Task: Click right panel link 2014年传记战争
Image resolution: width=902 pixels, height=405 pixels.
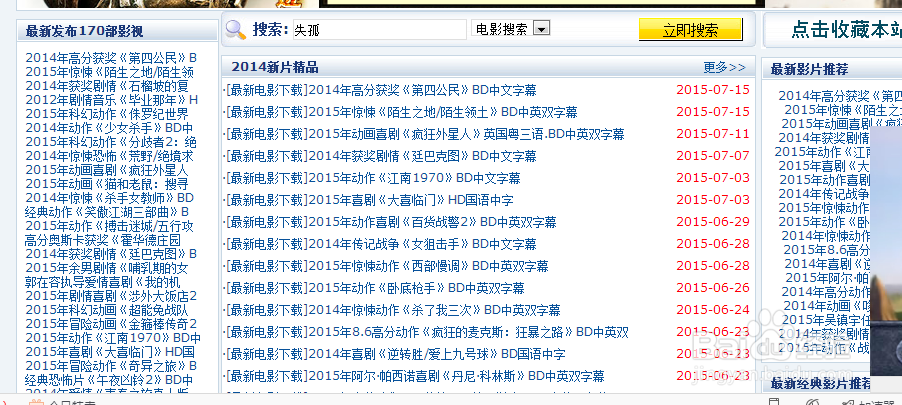Action: click(824, 194)
